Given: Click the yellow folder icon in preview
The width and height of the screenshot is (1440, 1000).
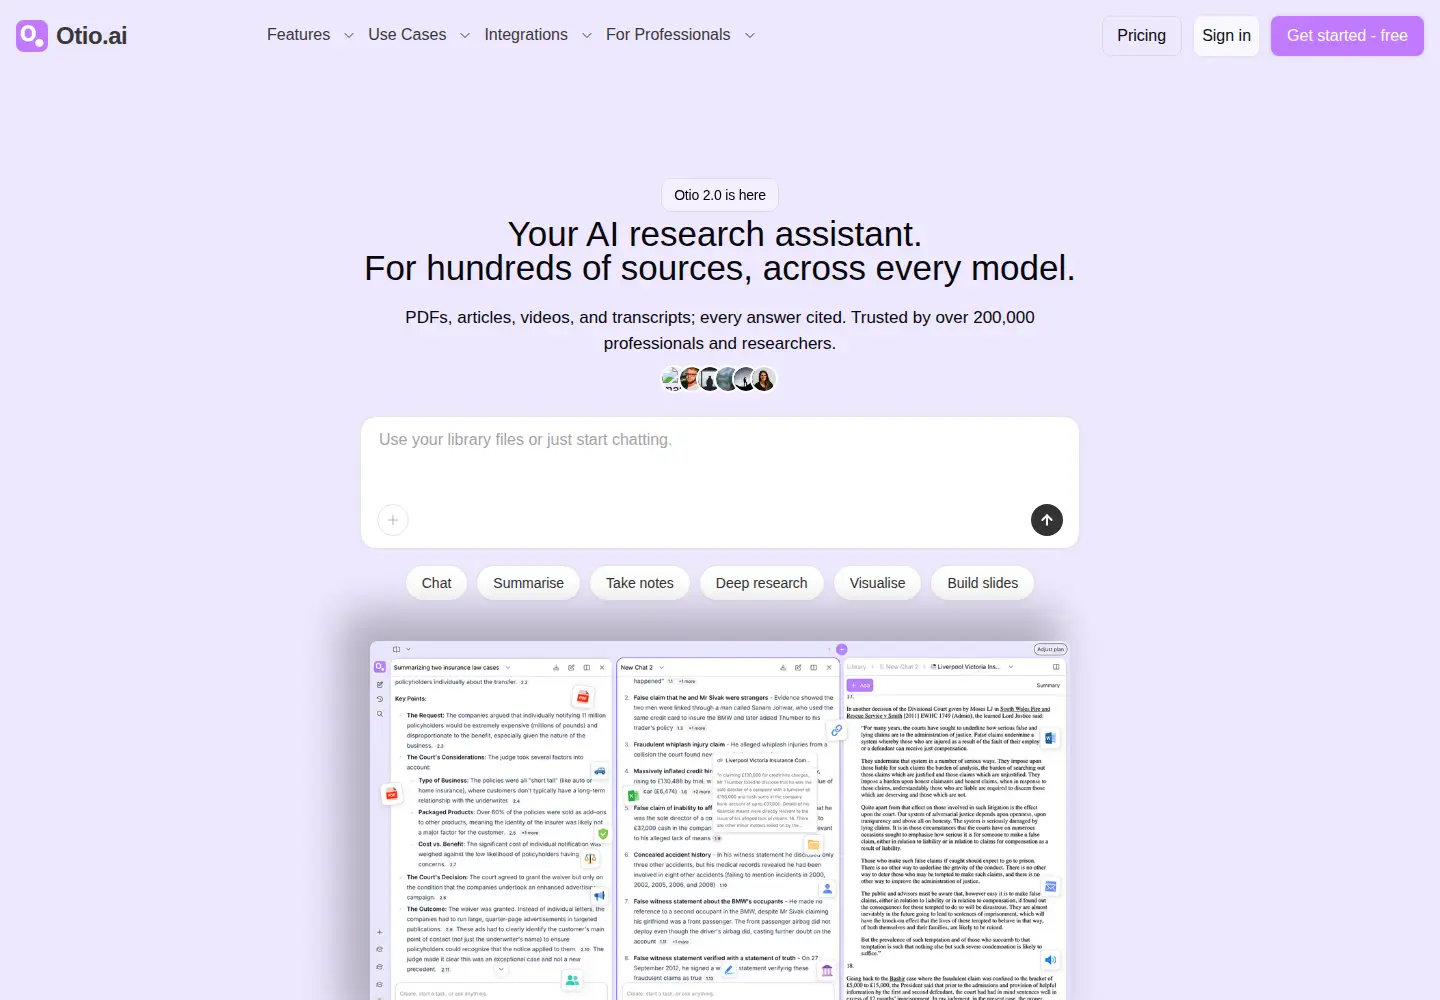Looking at the screenshot, I should 814,845.
